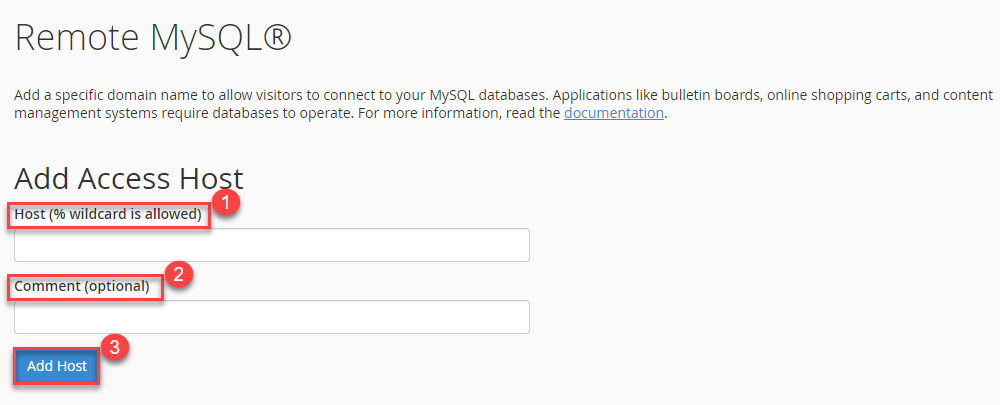Click the Remote MySQL page heading
Viewport: 1000px width, 405px height.
click(x=152, y=38)
